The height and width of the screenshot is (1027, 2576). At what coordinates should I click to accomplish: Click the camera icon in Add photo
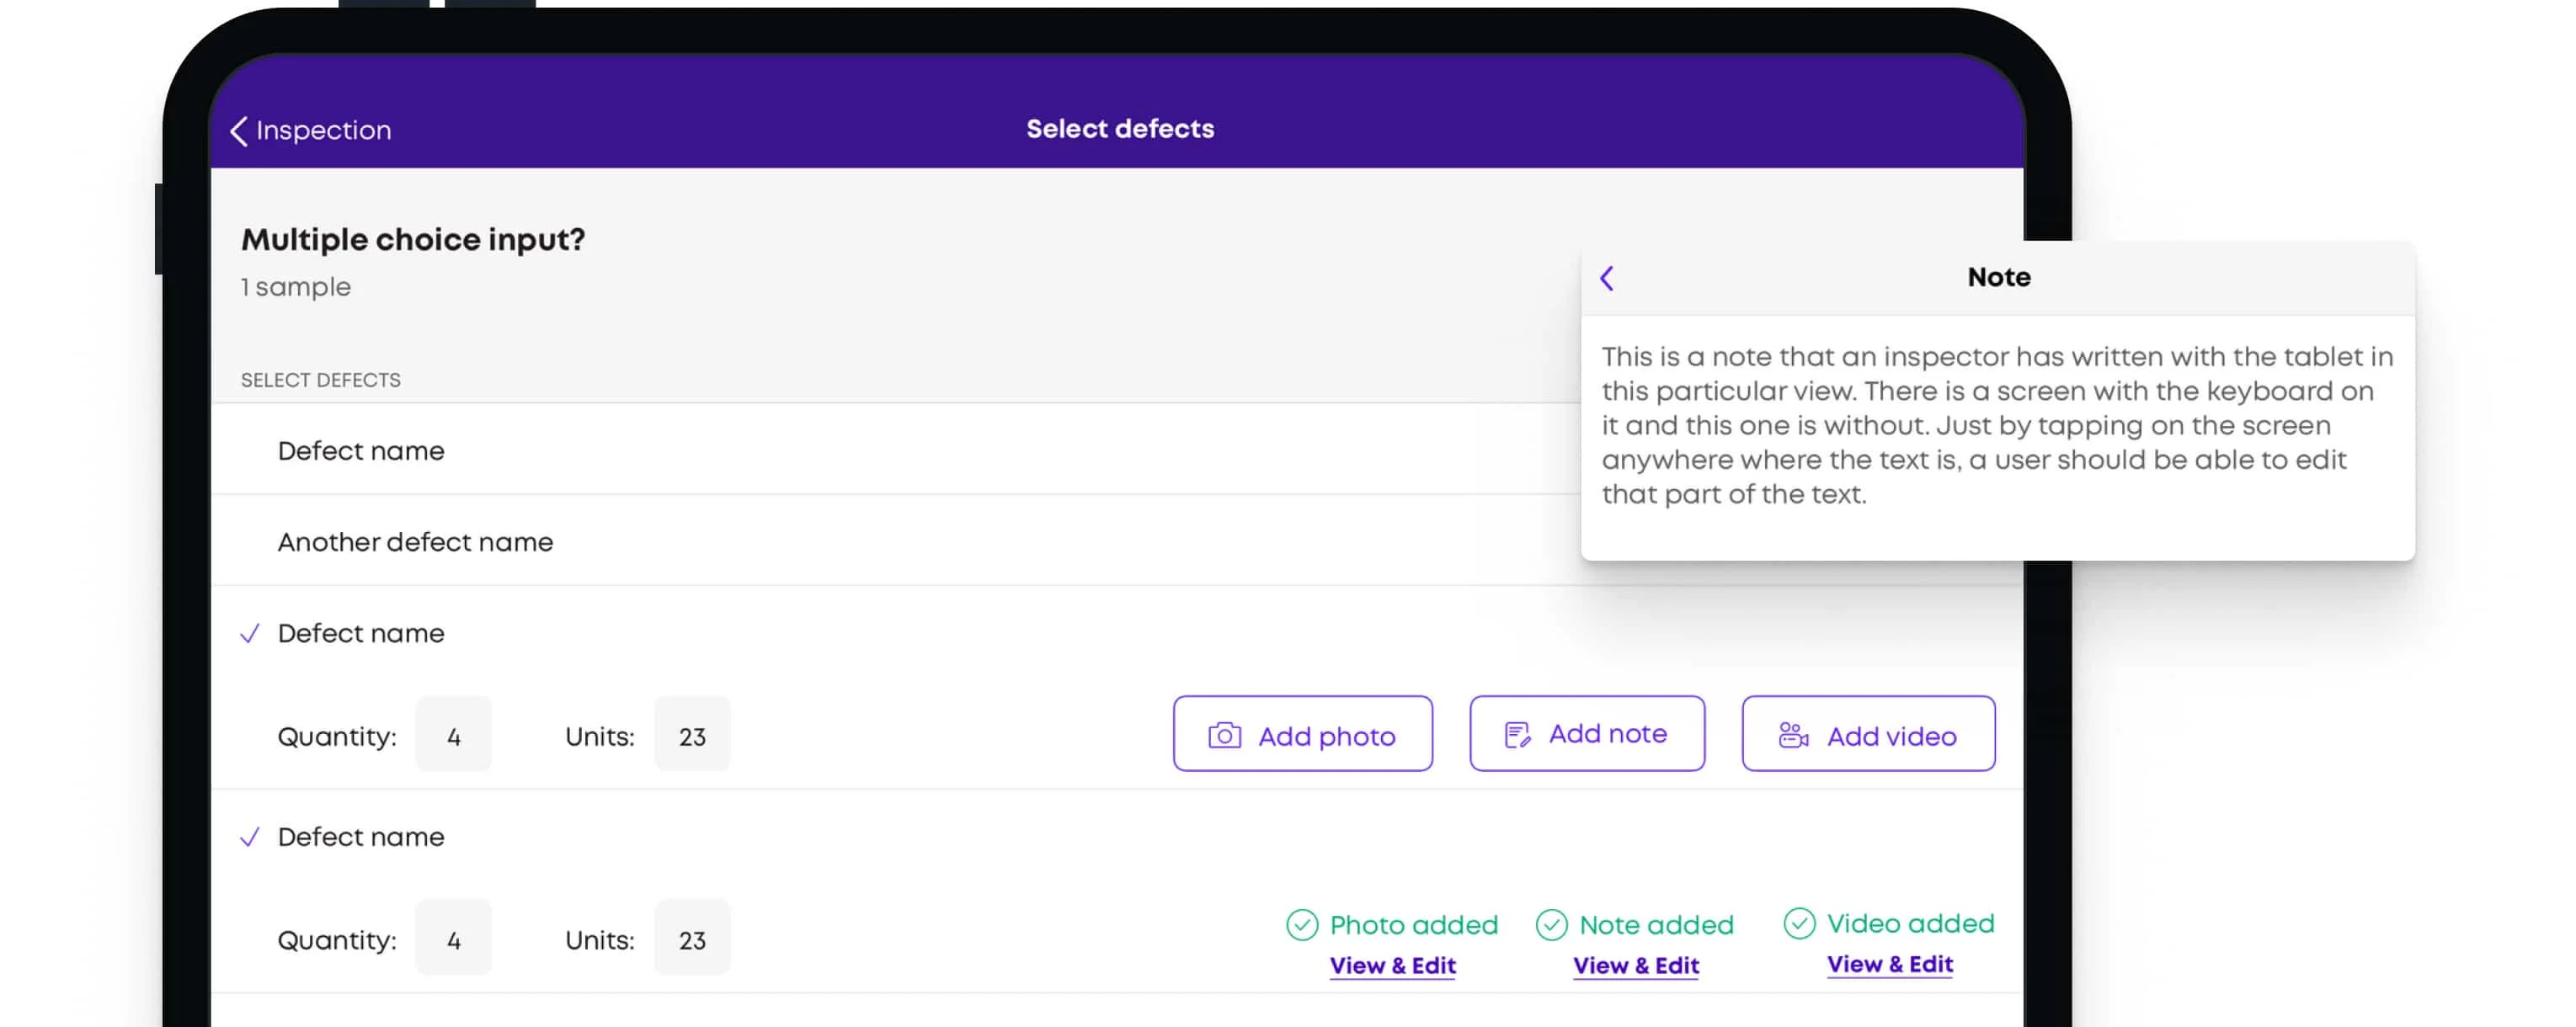coord(1224,735)
